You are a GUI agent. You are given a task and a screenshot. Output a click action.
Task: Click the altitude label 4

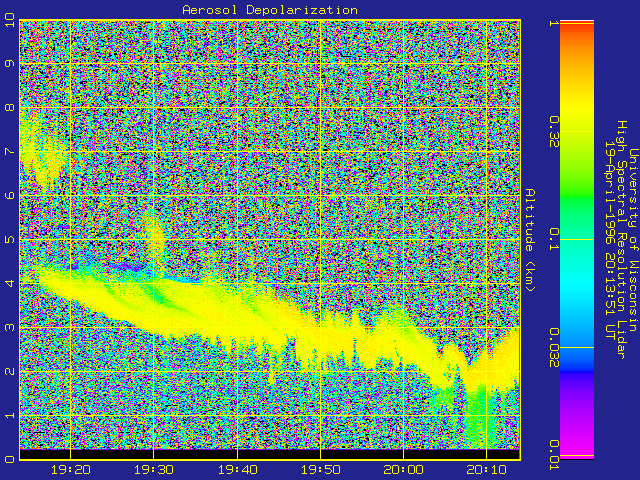(x=9, y=283)
